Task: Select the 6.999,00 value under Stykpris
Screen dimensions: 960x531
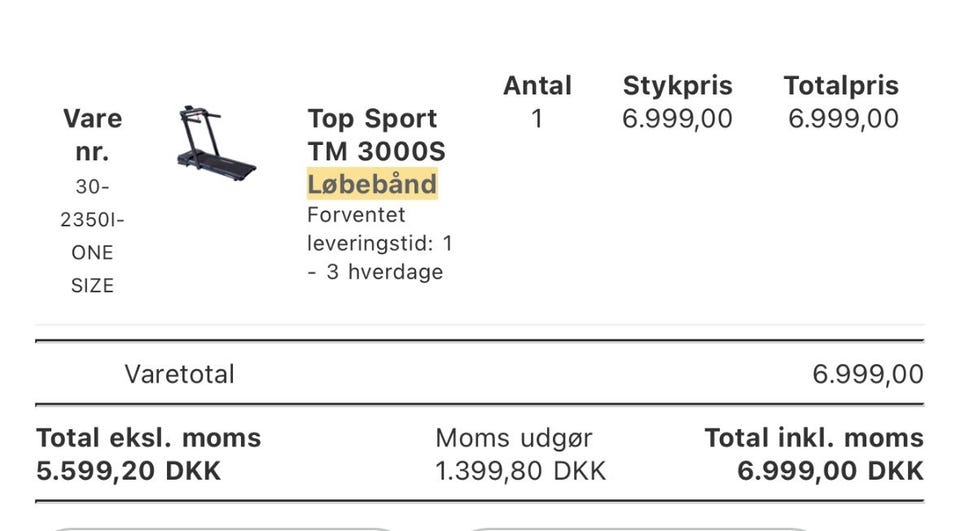Action: tap(677, 119)
